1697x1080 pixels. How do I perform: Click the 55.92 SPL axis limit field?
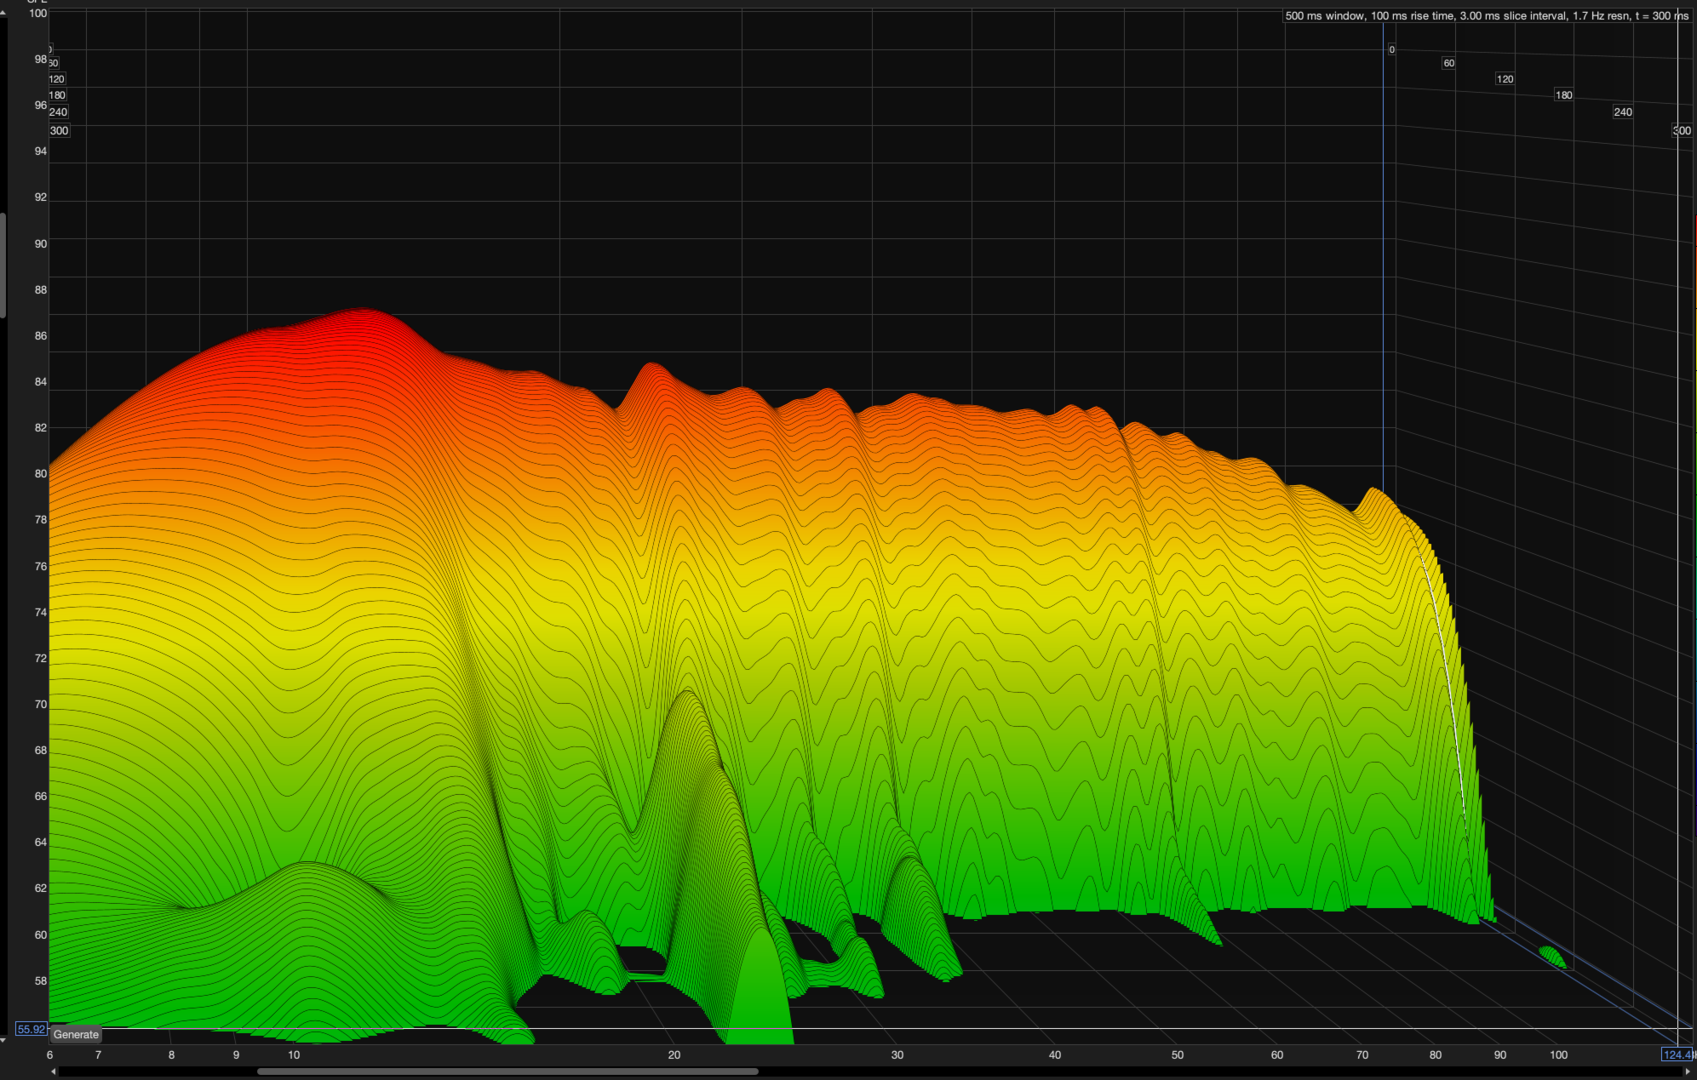coord(31,1029)
